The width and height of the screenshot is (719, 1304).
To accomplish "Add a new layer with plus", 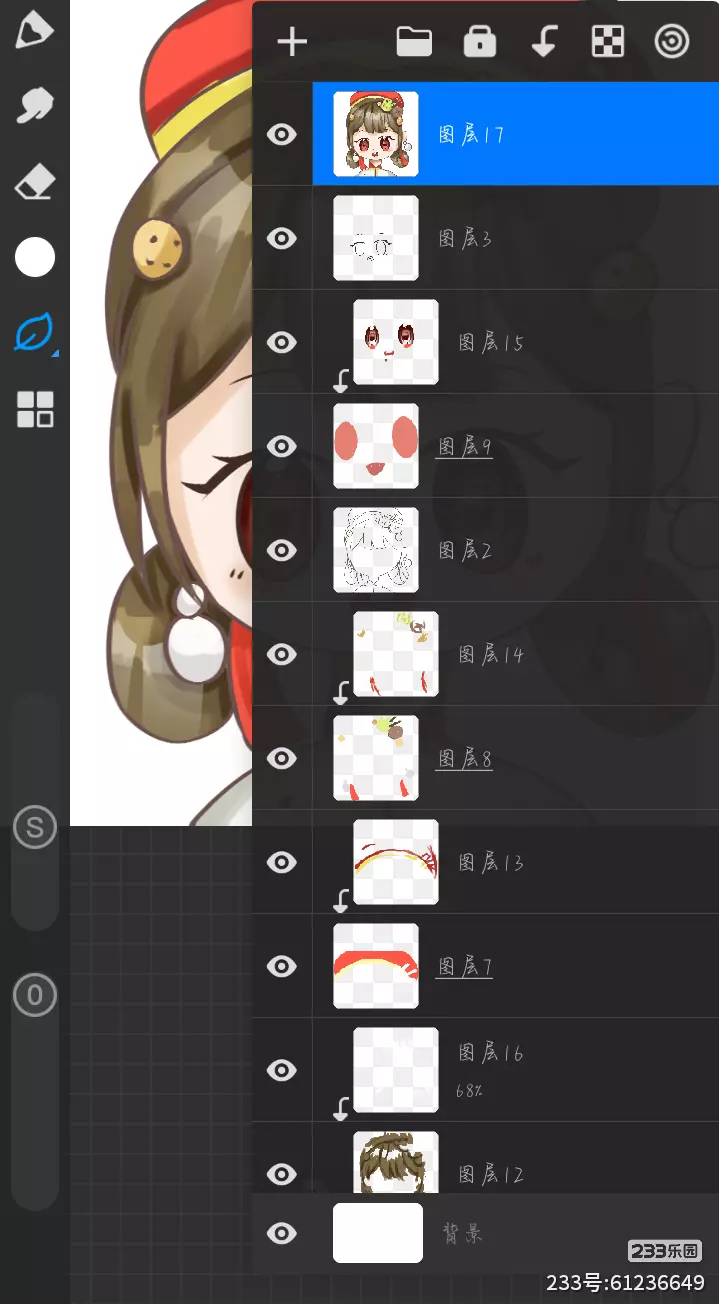I will 292,42.
